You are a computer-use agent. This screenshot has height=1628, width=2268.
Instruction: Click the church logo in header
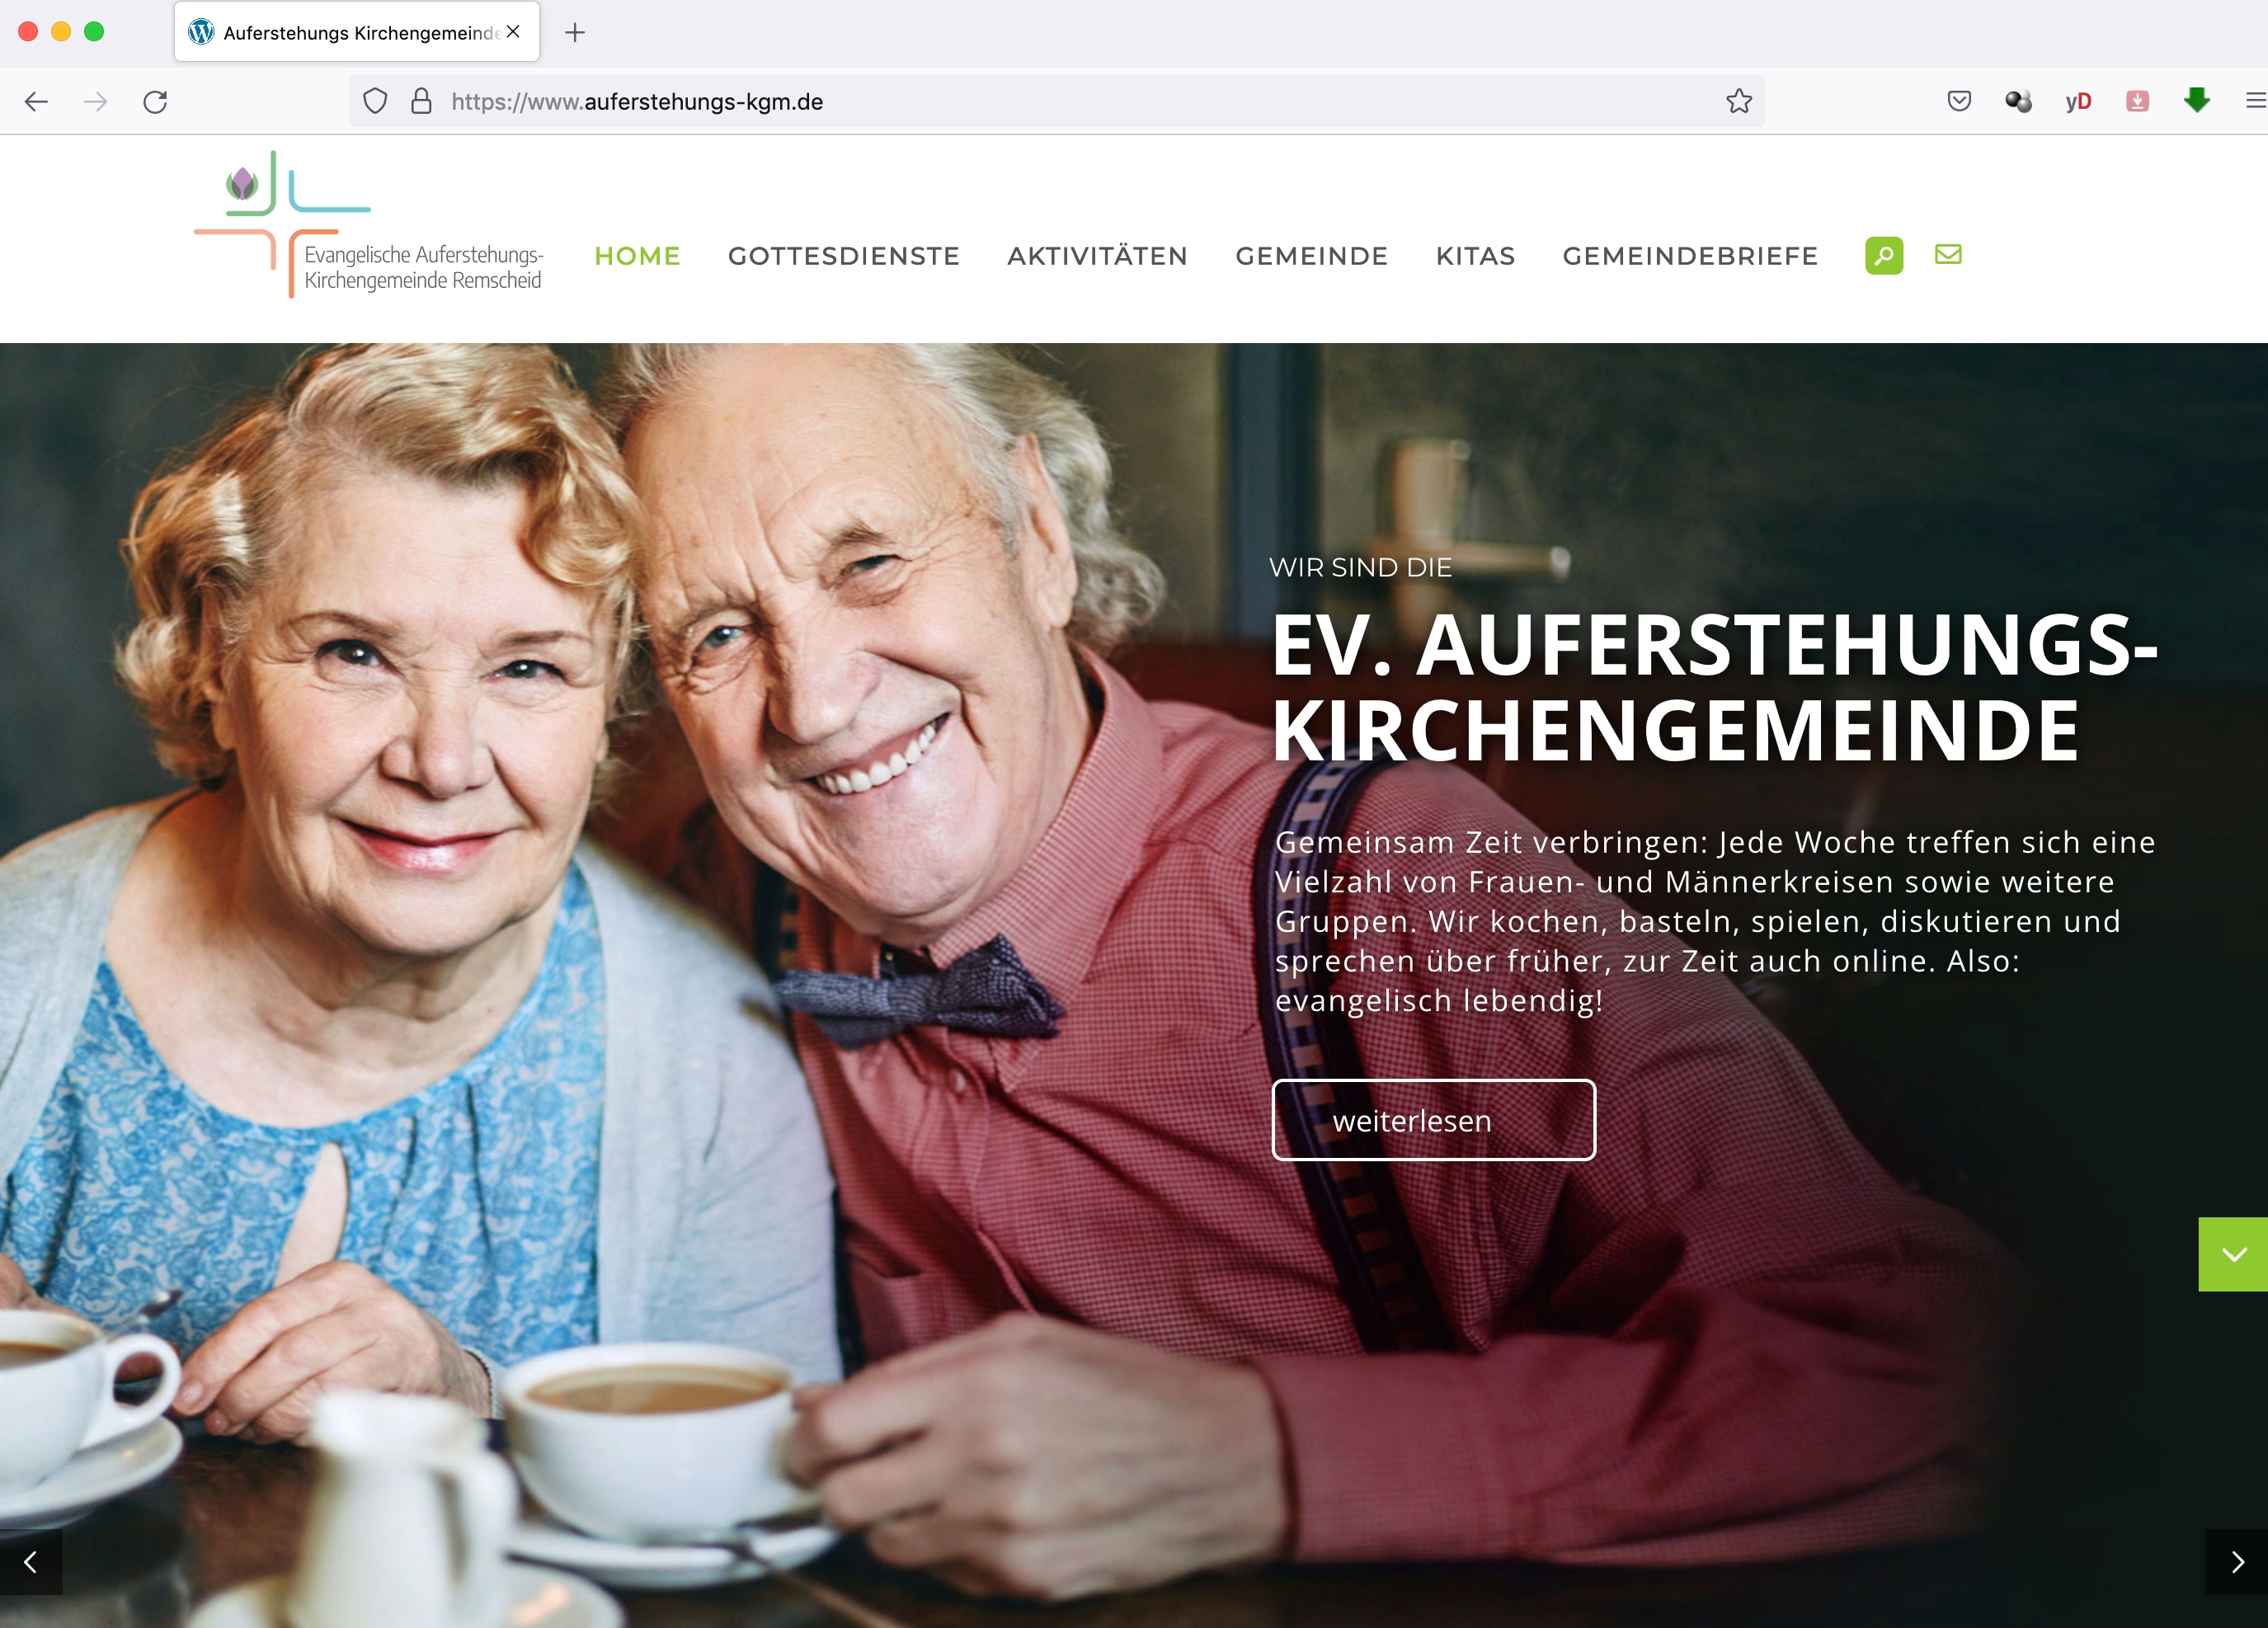pos(369,225)
